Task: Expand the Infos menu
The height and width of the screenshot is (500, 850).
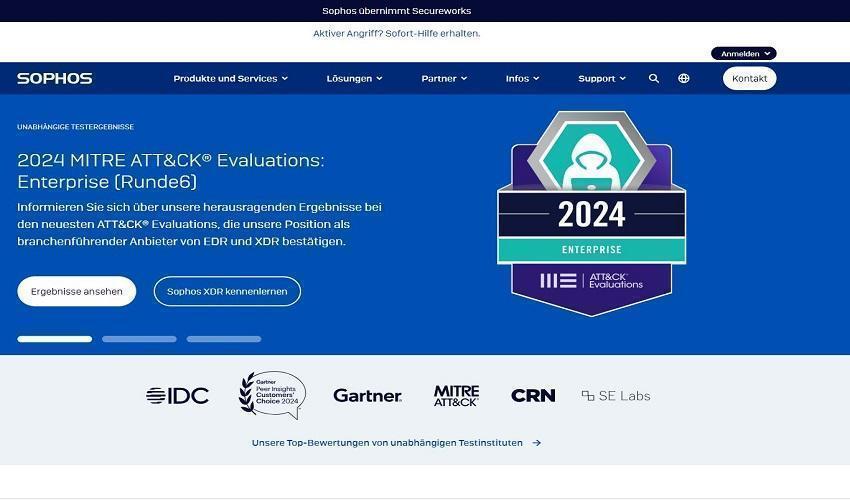Action: pyautogui.click(x=523, y=79)
